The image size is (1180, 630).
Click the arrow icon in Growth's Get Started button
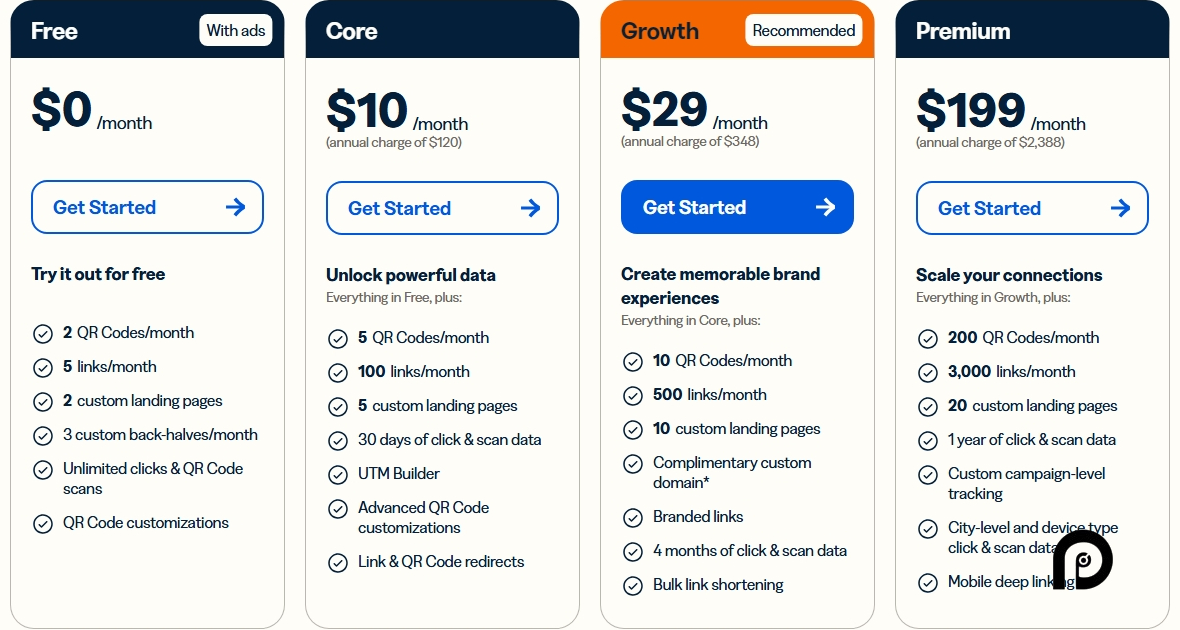pos(825,207)
